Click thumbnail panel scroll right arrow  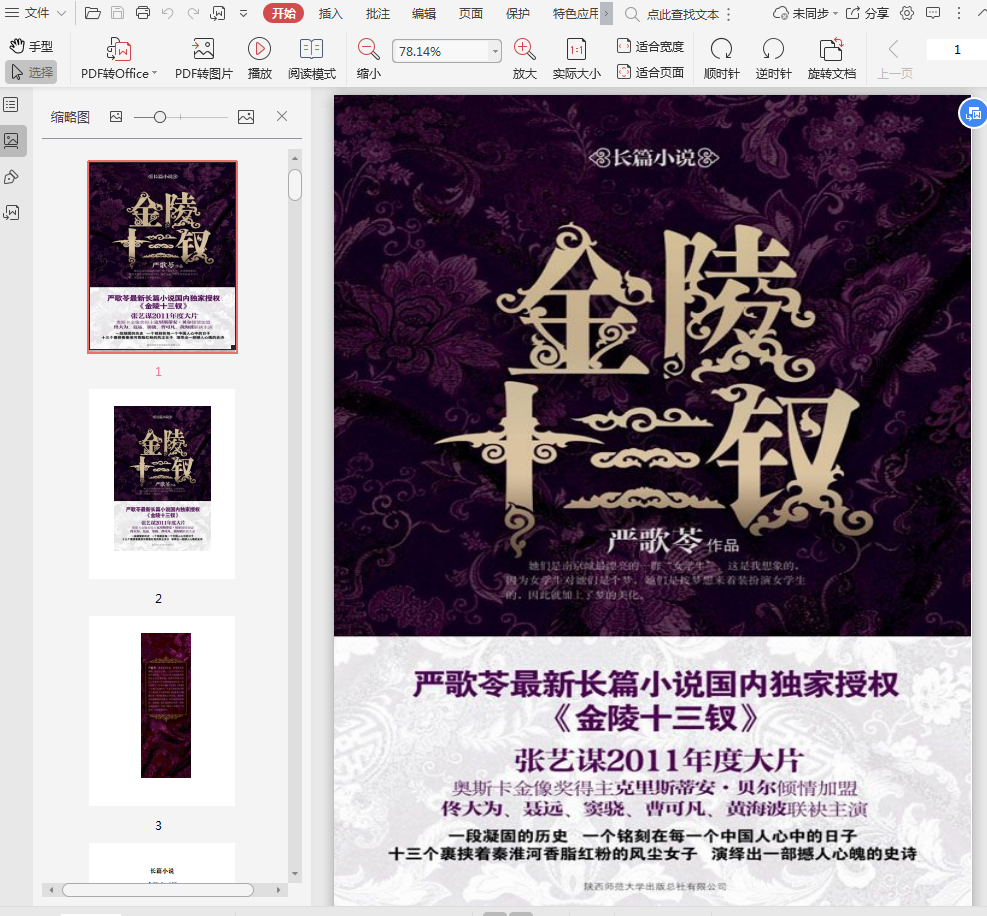[x=279, y=890]
